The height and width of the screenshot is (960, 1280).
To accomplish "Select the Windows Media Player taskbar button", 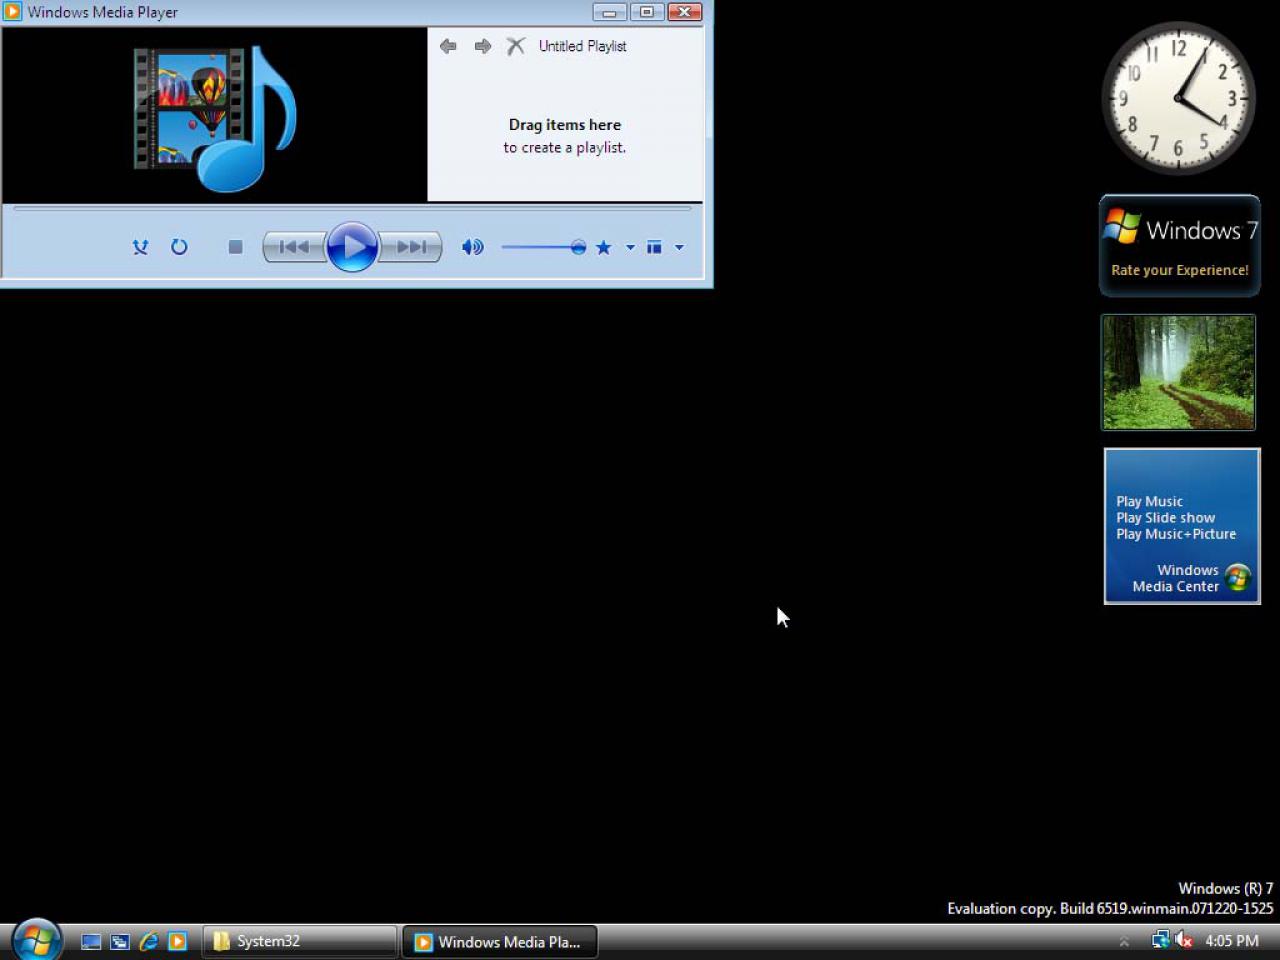I will point(500,941).
